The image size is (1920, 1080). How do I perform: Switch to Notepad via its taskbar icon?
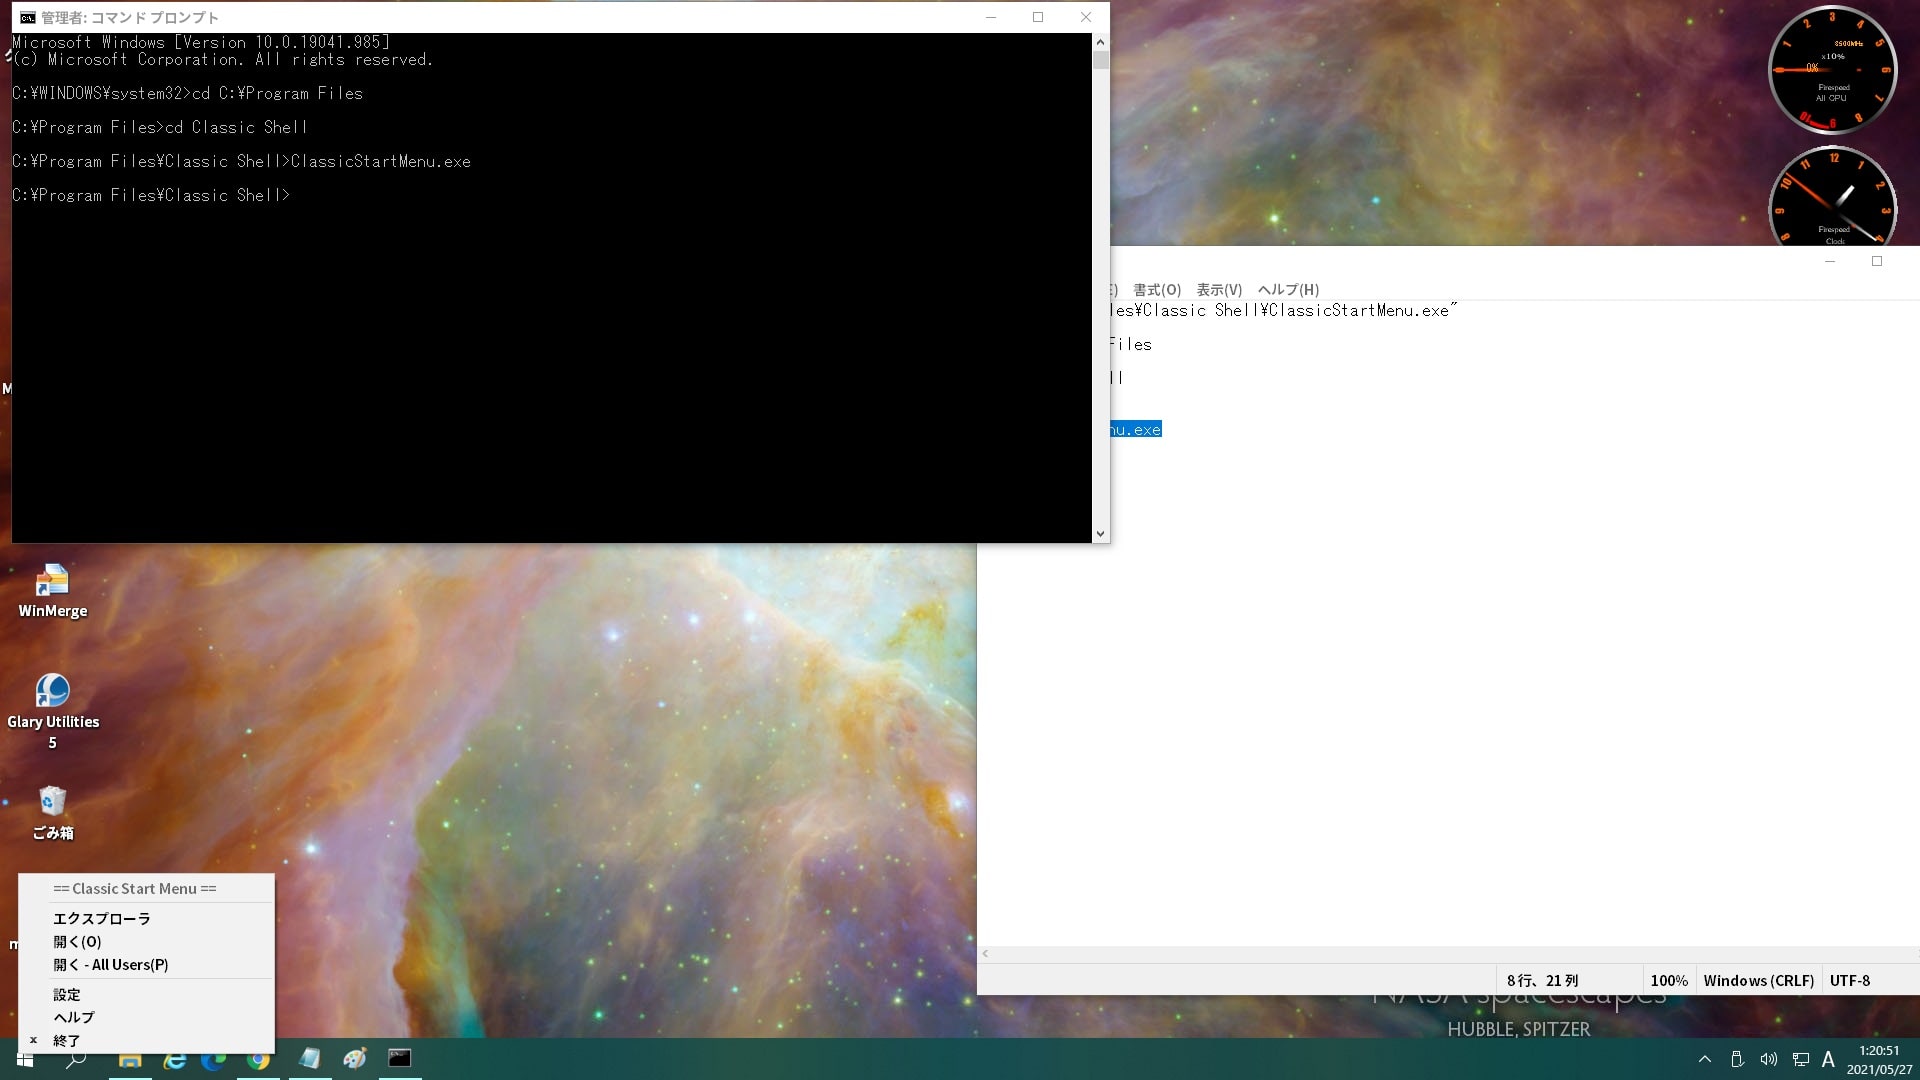(x=310, y=1058)
